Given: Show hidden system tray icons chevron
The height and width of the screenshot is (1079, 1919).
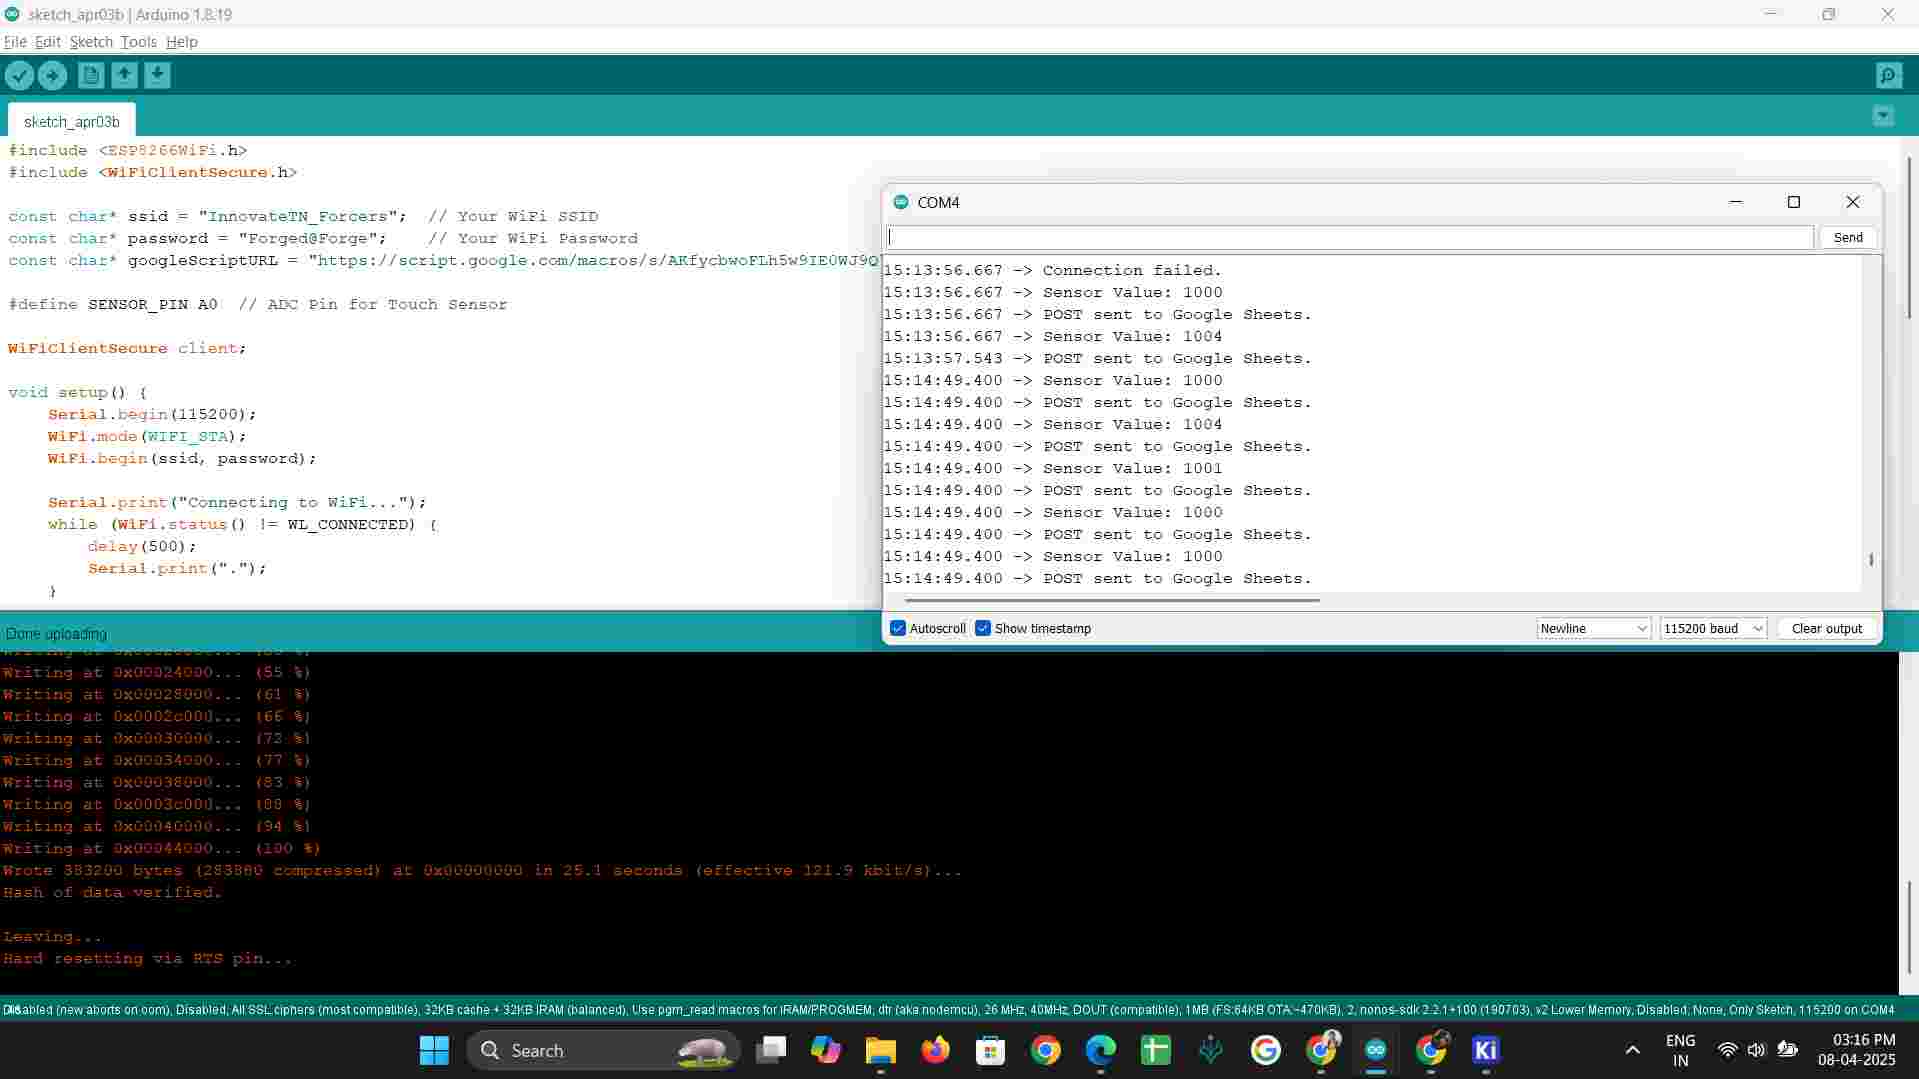Looking at the screenshot, I should [x=1632, y=1050].
